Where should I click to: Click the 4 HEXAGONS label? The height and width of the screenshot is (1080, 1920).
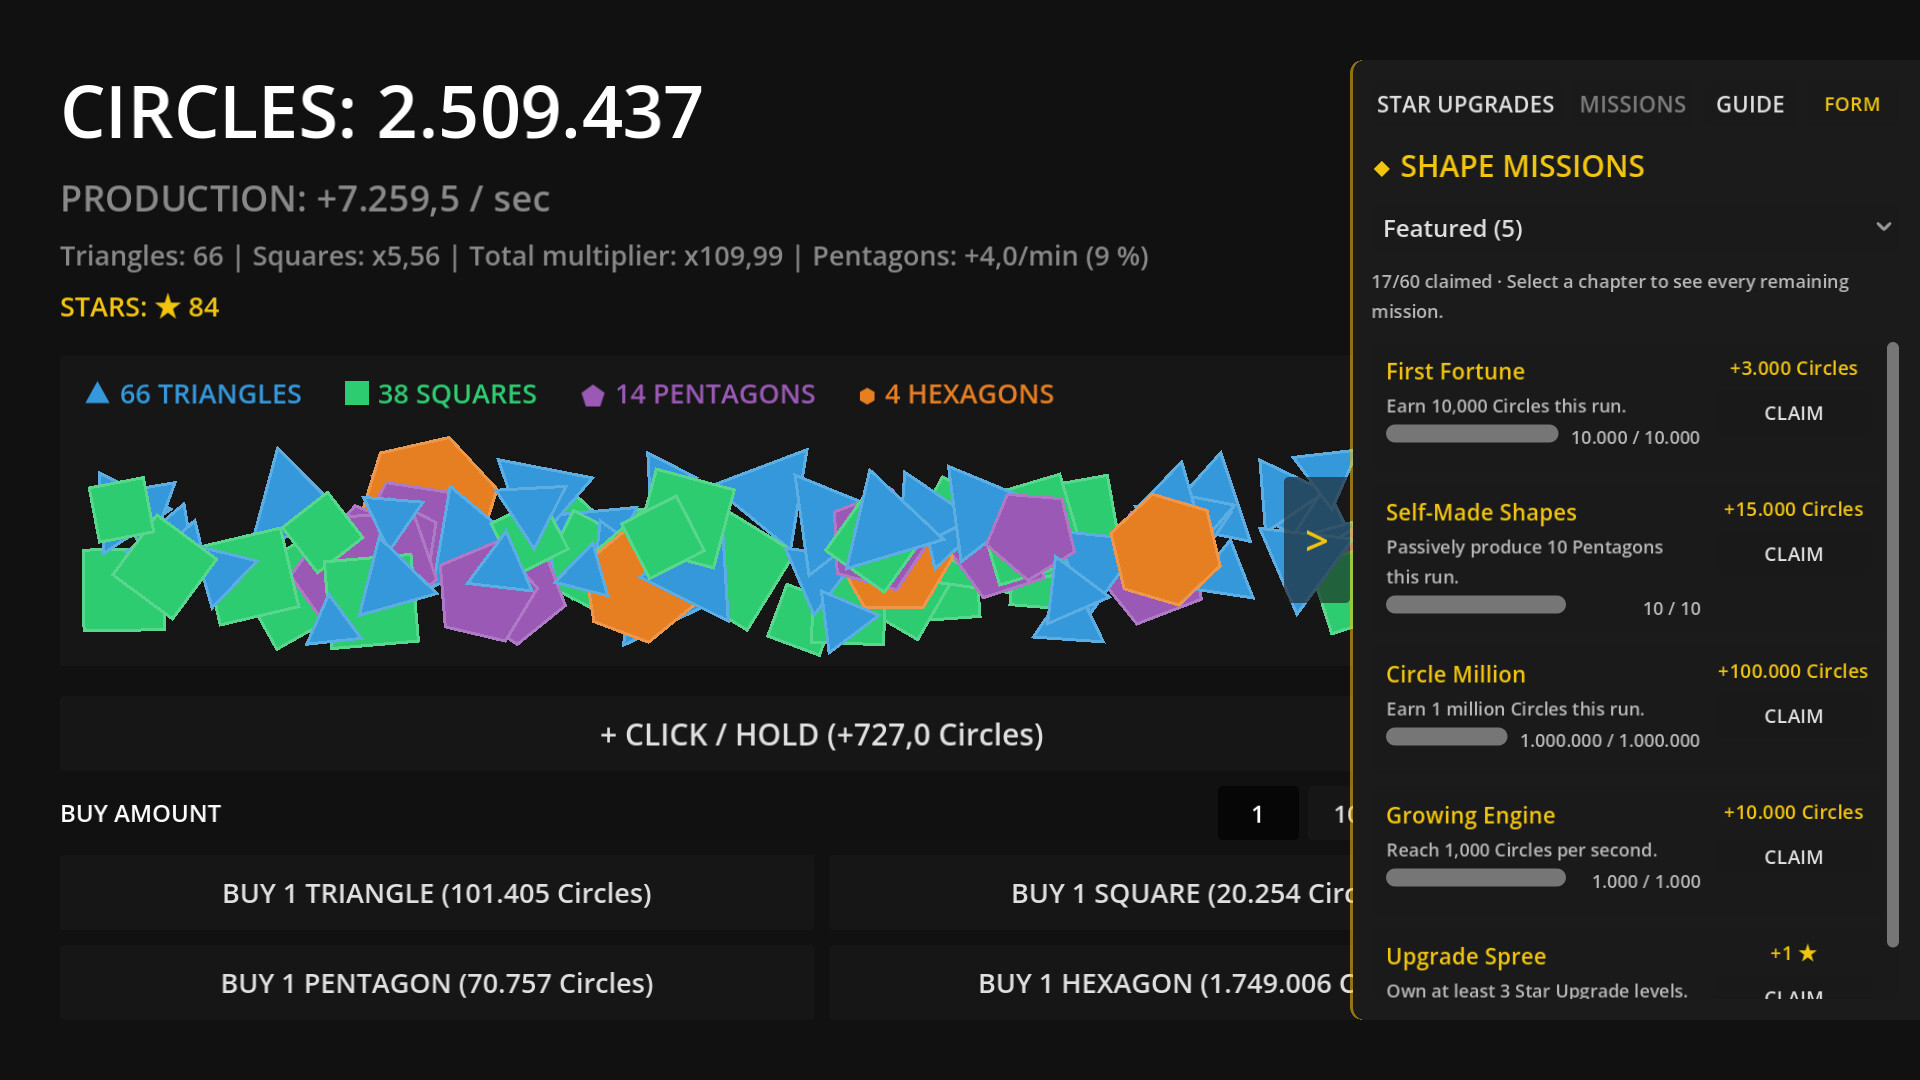[x=969, y=394]
